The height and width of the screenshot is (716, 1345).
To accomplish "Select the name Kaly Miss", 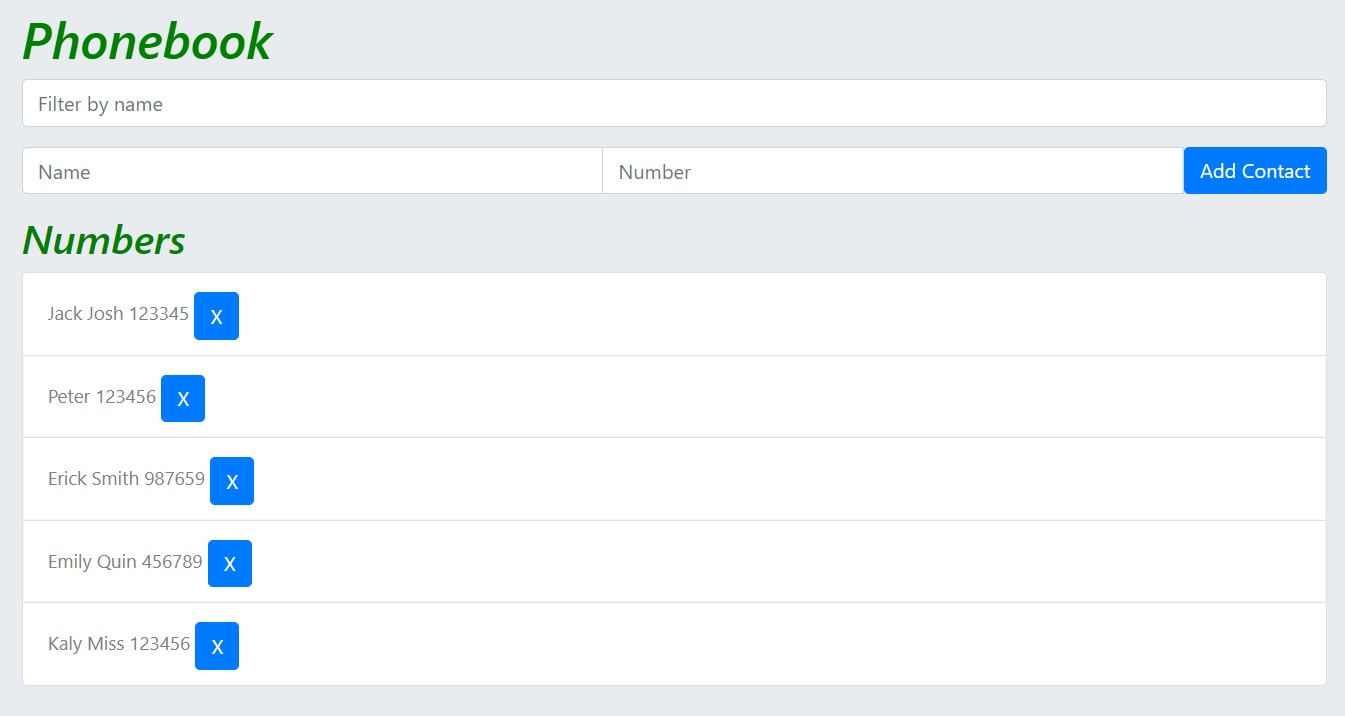I will pos(86,644).
